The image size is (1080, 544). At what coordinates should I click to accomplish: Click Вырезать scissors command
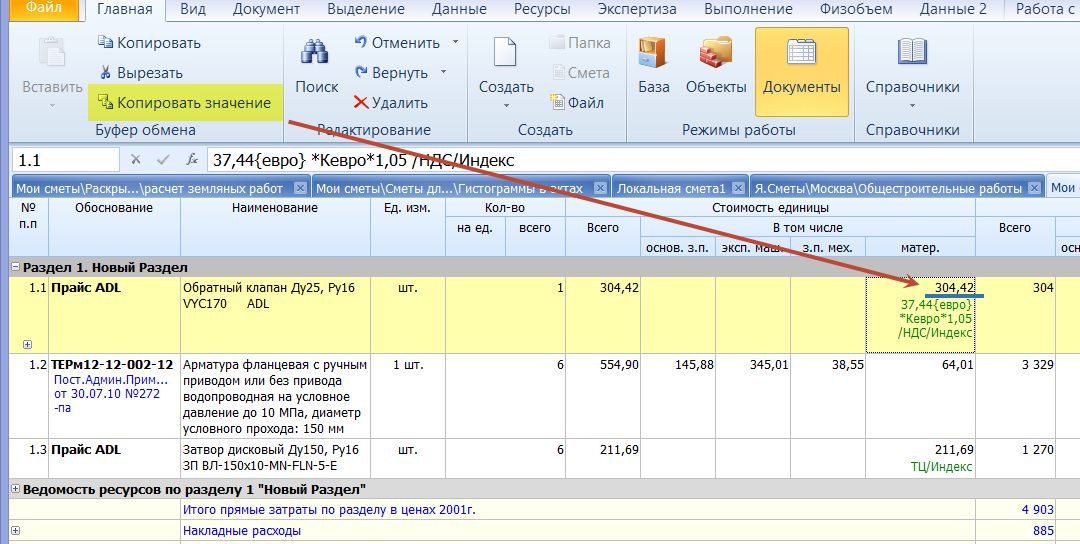pyautogui.click(x=141, y=72)
